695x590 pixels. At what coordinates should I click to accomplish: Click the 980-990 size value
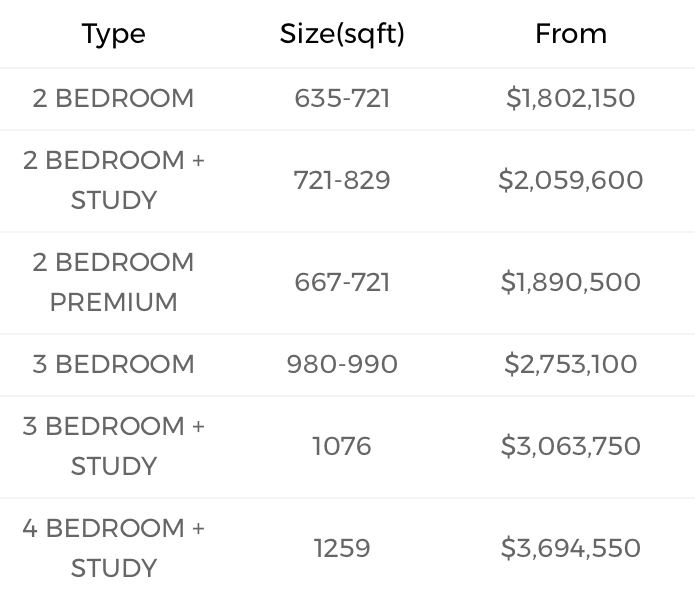(x=342, y=364)
